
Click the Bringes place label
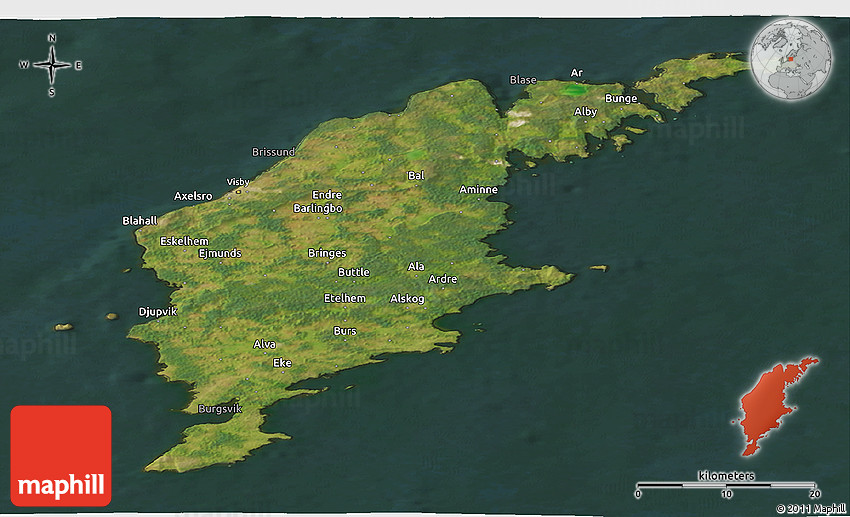pos(327,253)
